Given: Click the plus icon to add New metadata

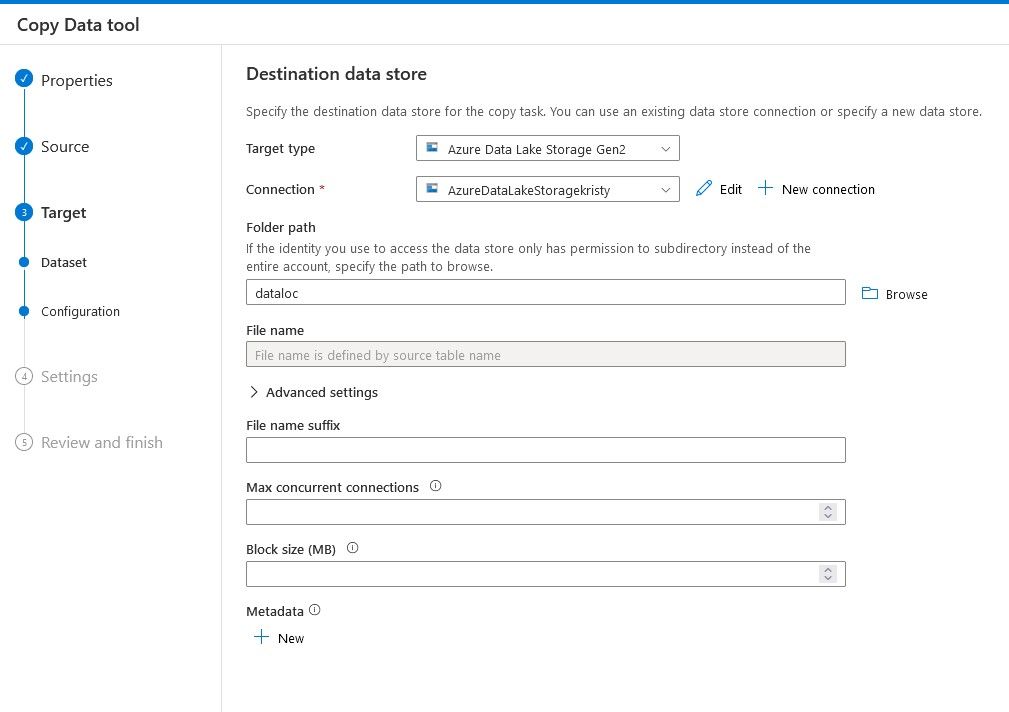Looking at the screenshot, I should pos(261,638).
